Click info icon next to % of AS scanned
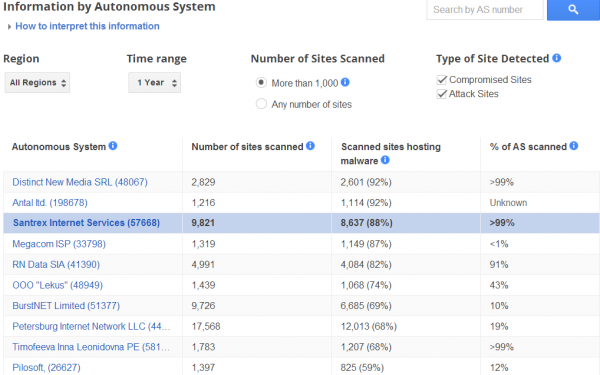600x375 pixels. (x=574, y=146)
